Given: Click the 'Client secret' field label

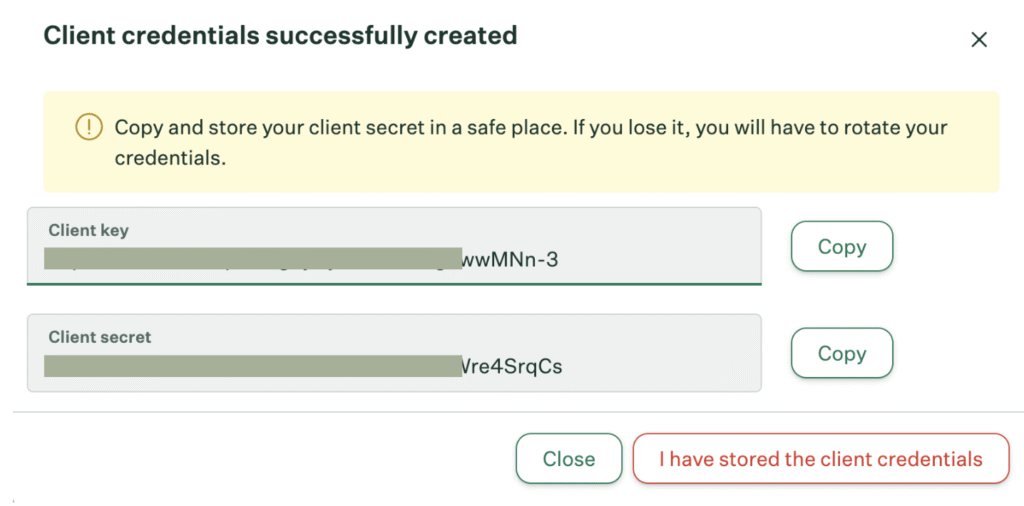Looking at the screenshot, I should click(x=100, y=337).
